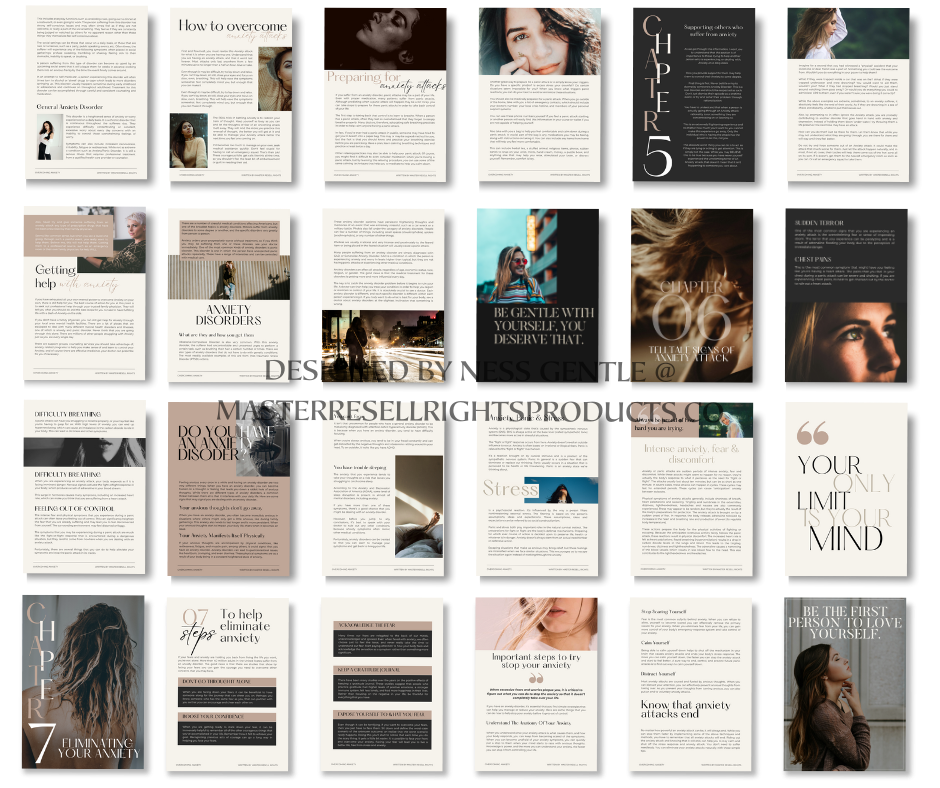Open Chapter 7 'Eliminating your anxiety' cover
This screenshot has width=940, height=788.
click(x=82, y=688)
